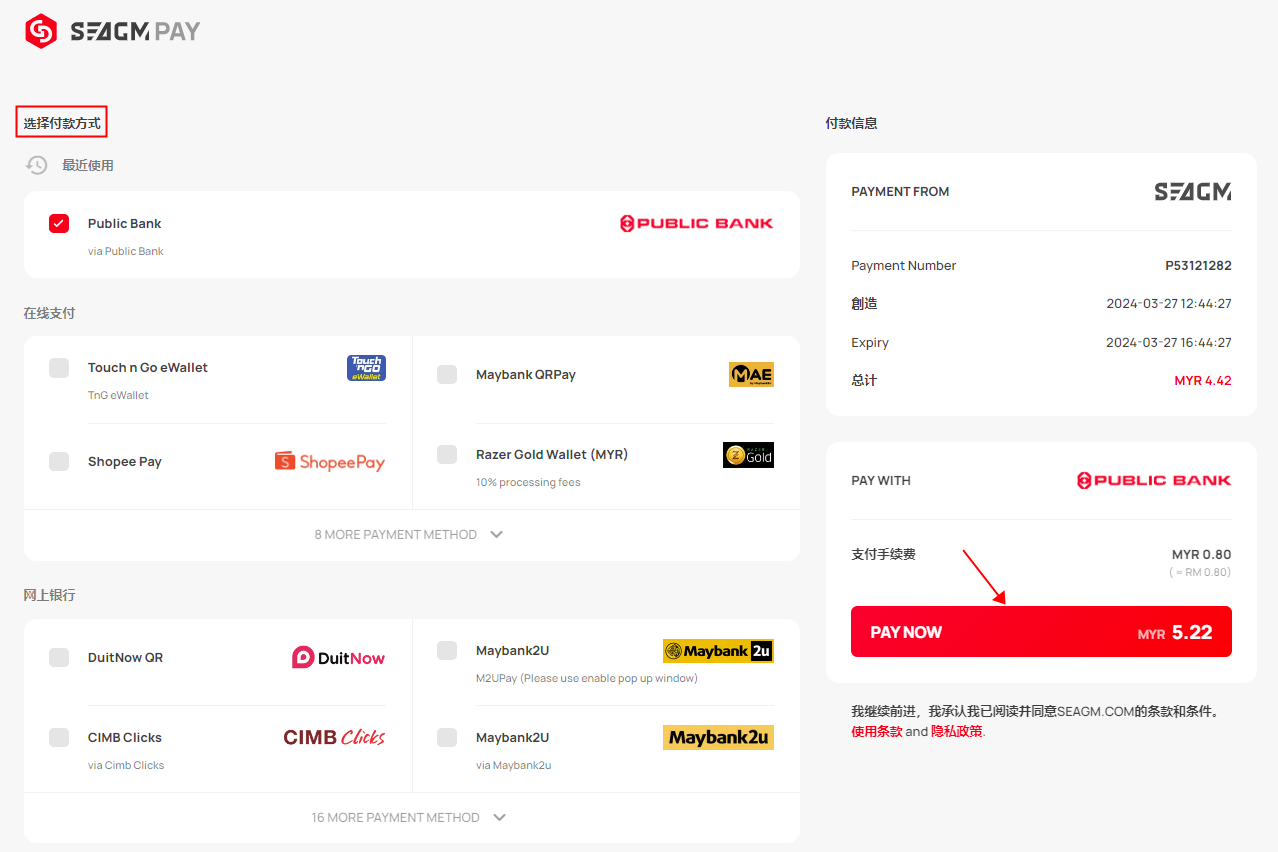The width and height of the screenshot is (1278, 852).
Task: Click the Public Bank logo in the recent payment card
Action: pyautogui.click(x=696, y=223)
